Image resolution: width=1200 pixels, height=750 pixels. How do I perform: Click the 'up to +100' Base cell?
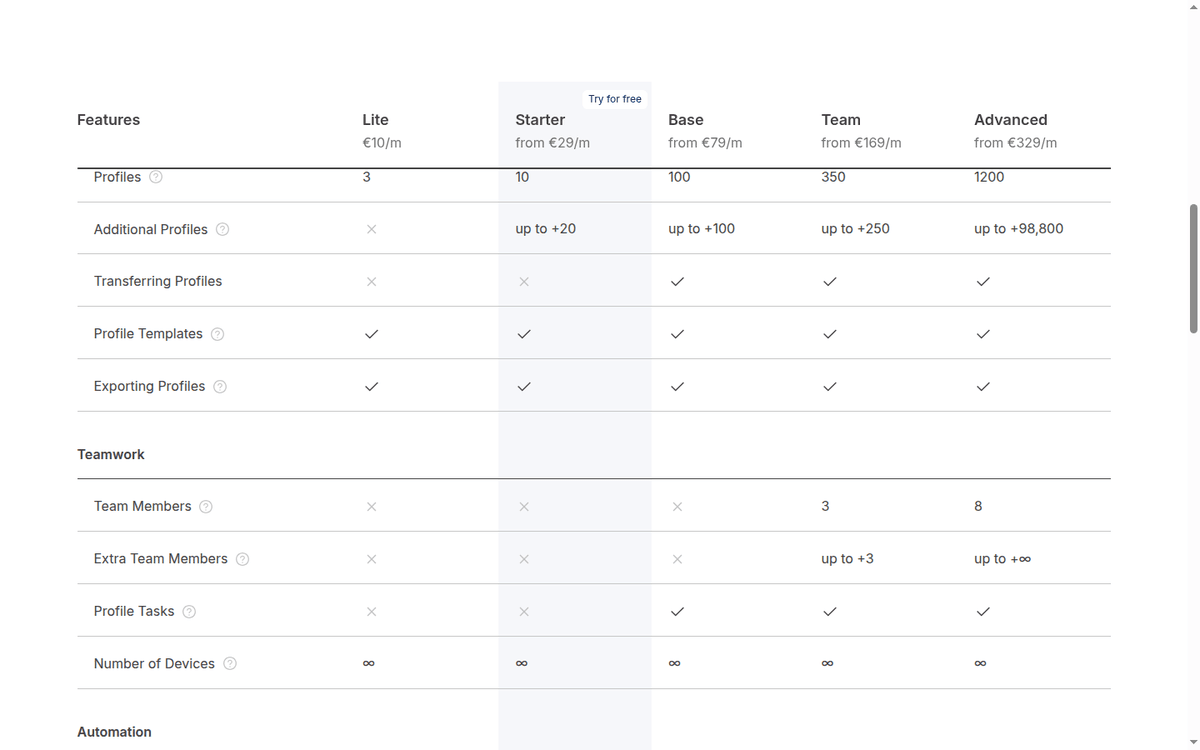(x=702, y=229)
